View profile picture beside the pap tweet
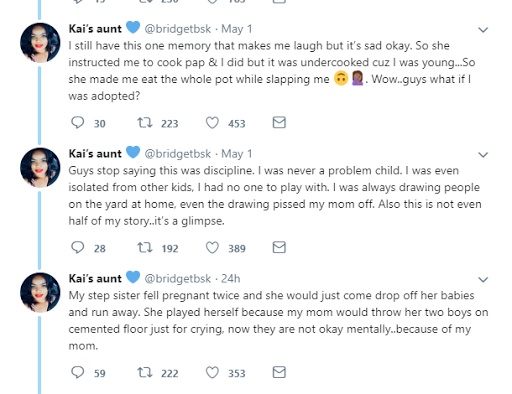The width and height of the screenshot is (512, 394). pos(40,43)
